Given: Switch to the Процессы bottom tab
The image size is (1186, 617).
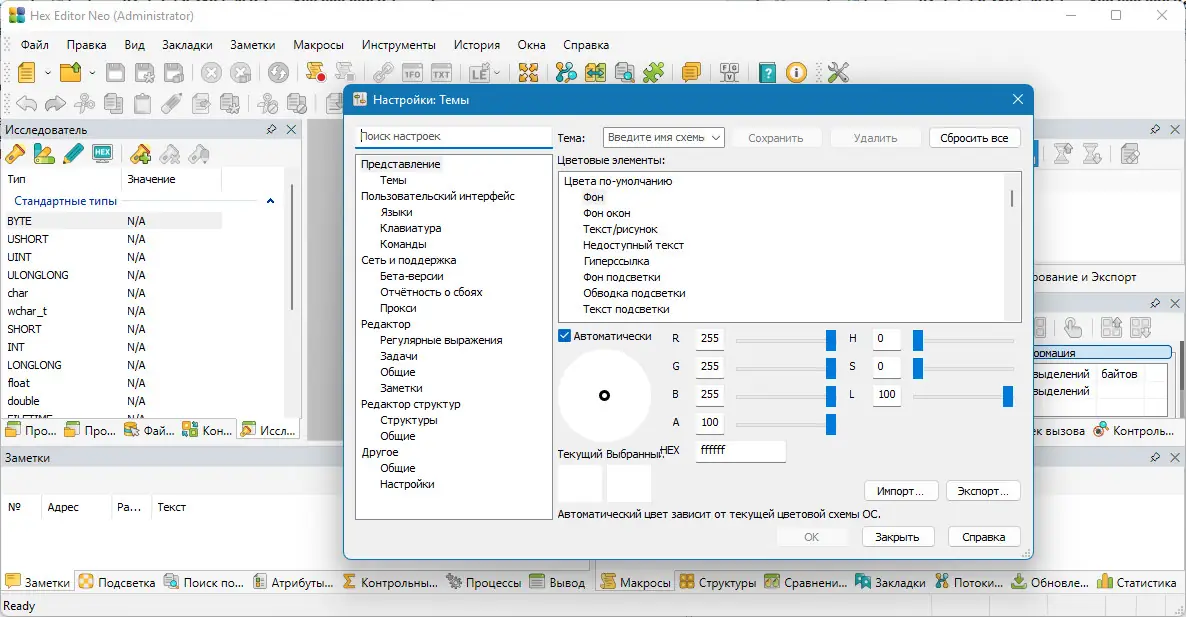Looking at the screenshot, I should (x=484, y=582).
